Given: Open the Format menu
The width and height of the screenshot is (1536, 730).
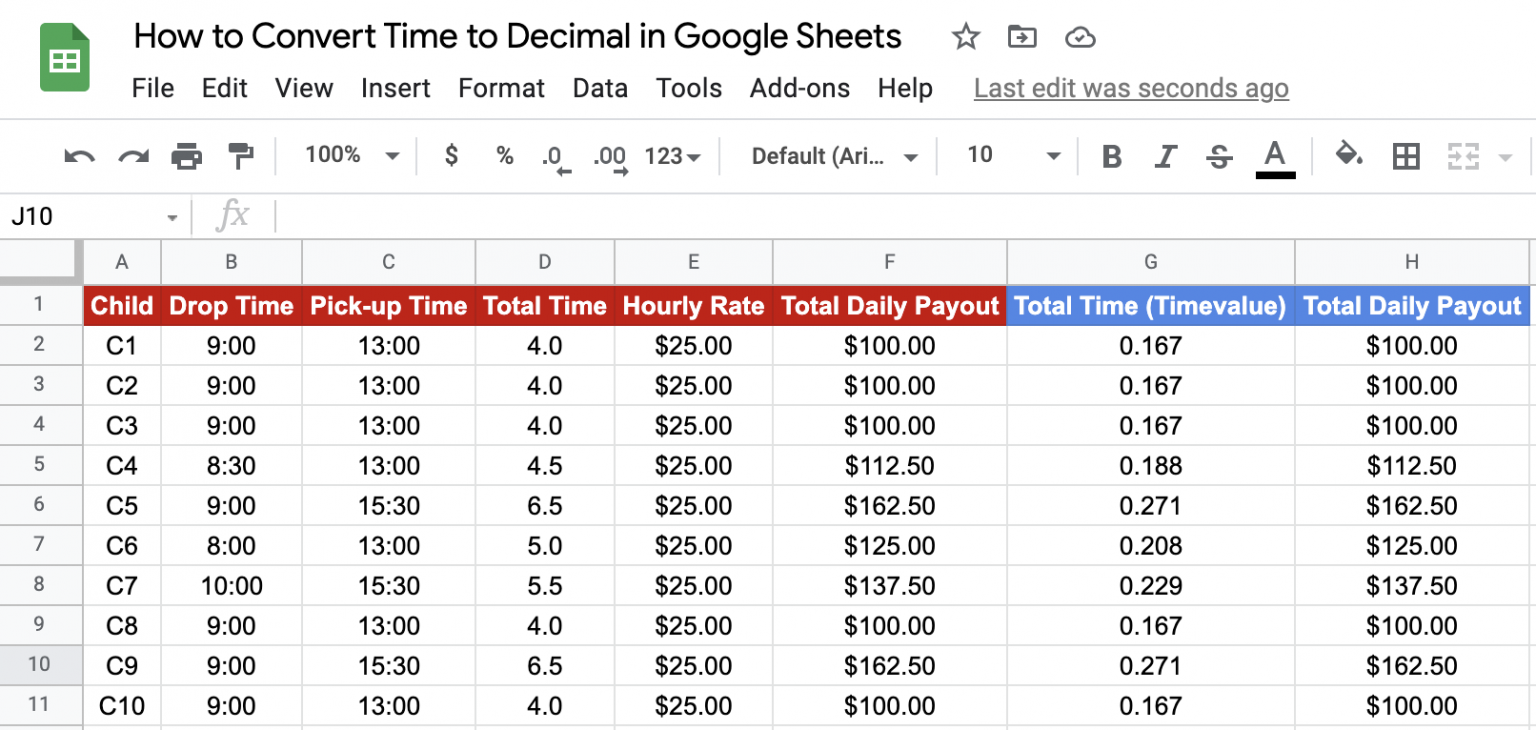Looking at the screenshot, I should (501, 88).
